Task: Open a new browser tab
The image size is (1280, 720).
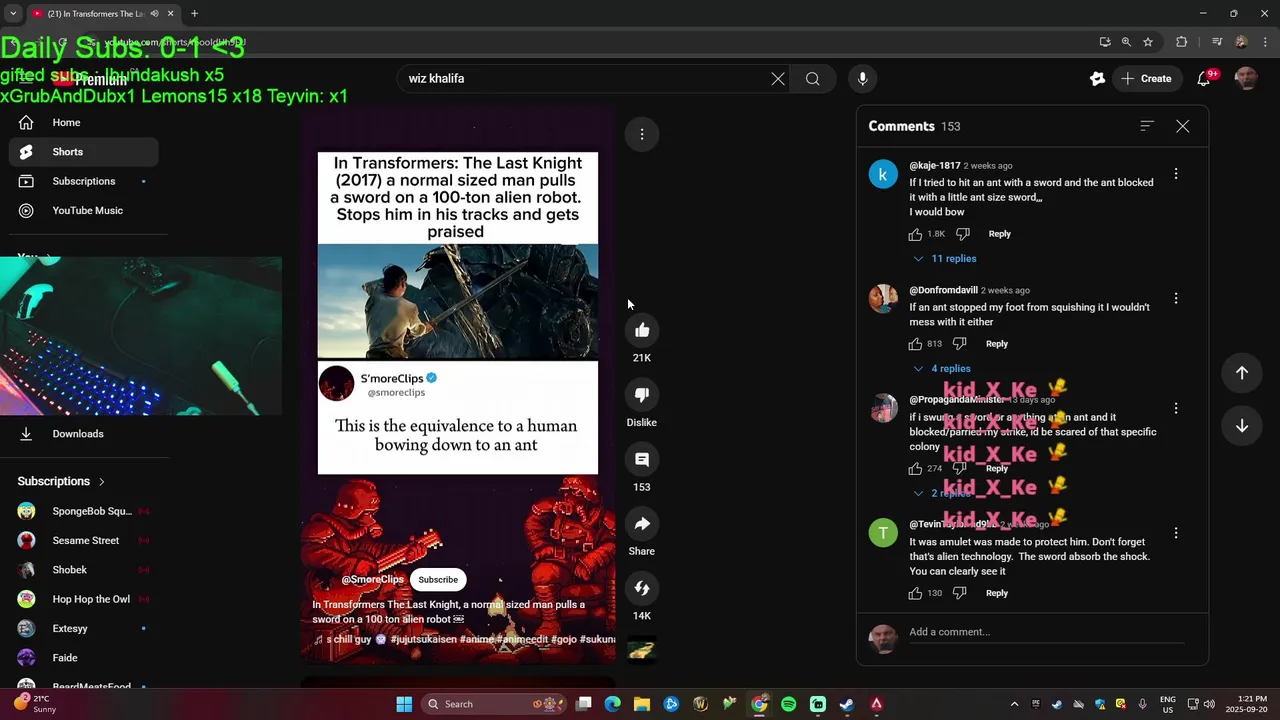Action: (194, 14)
